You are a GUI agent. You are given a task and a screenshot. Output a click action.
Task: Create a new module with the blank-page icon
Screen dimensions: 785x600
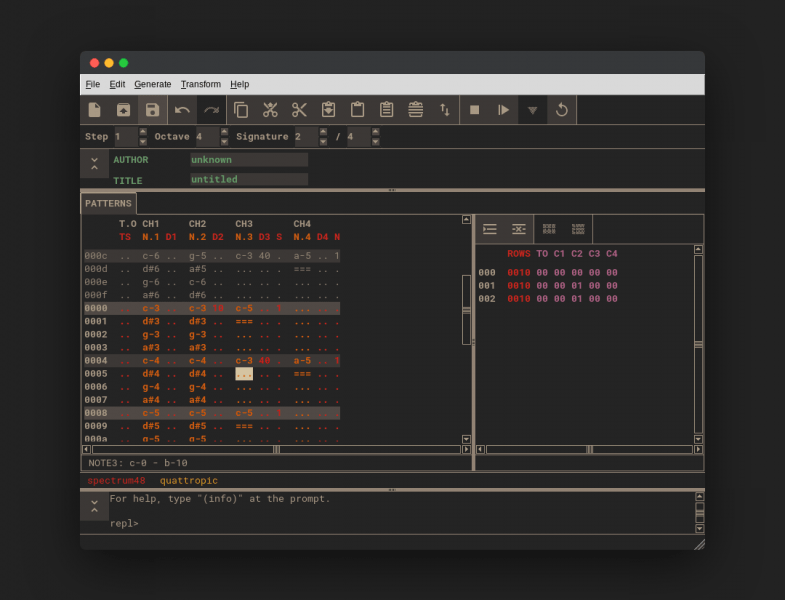click(x=95, y=110)
